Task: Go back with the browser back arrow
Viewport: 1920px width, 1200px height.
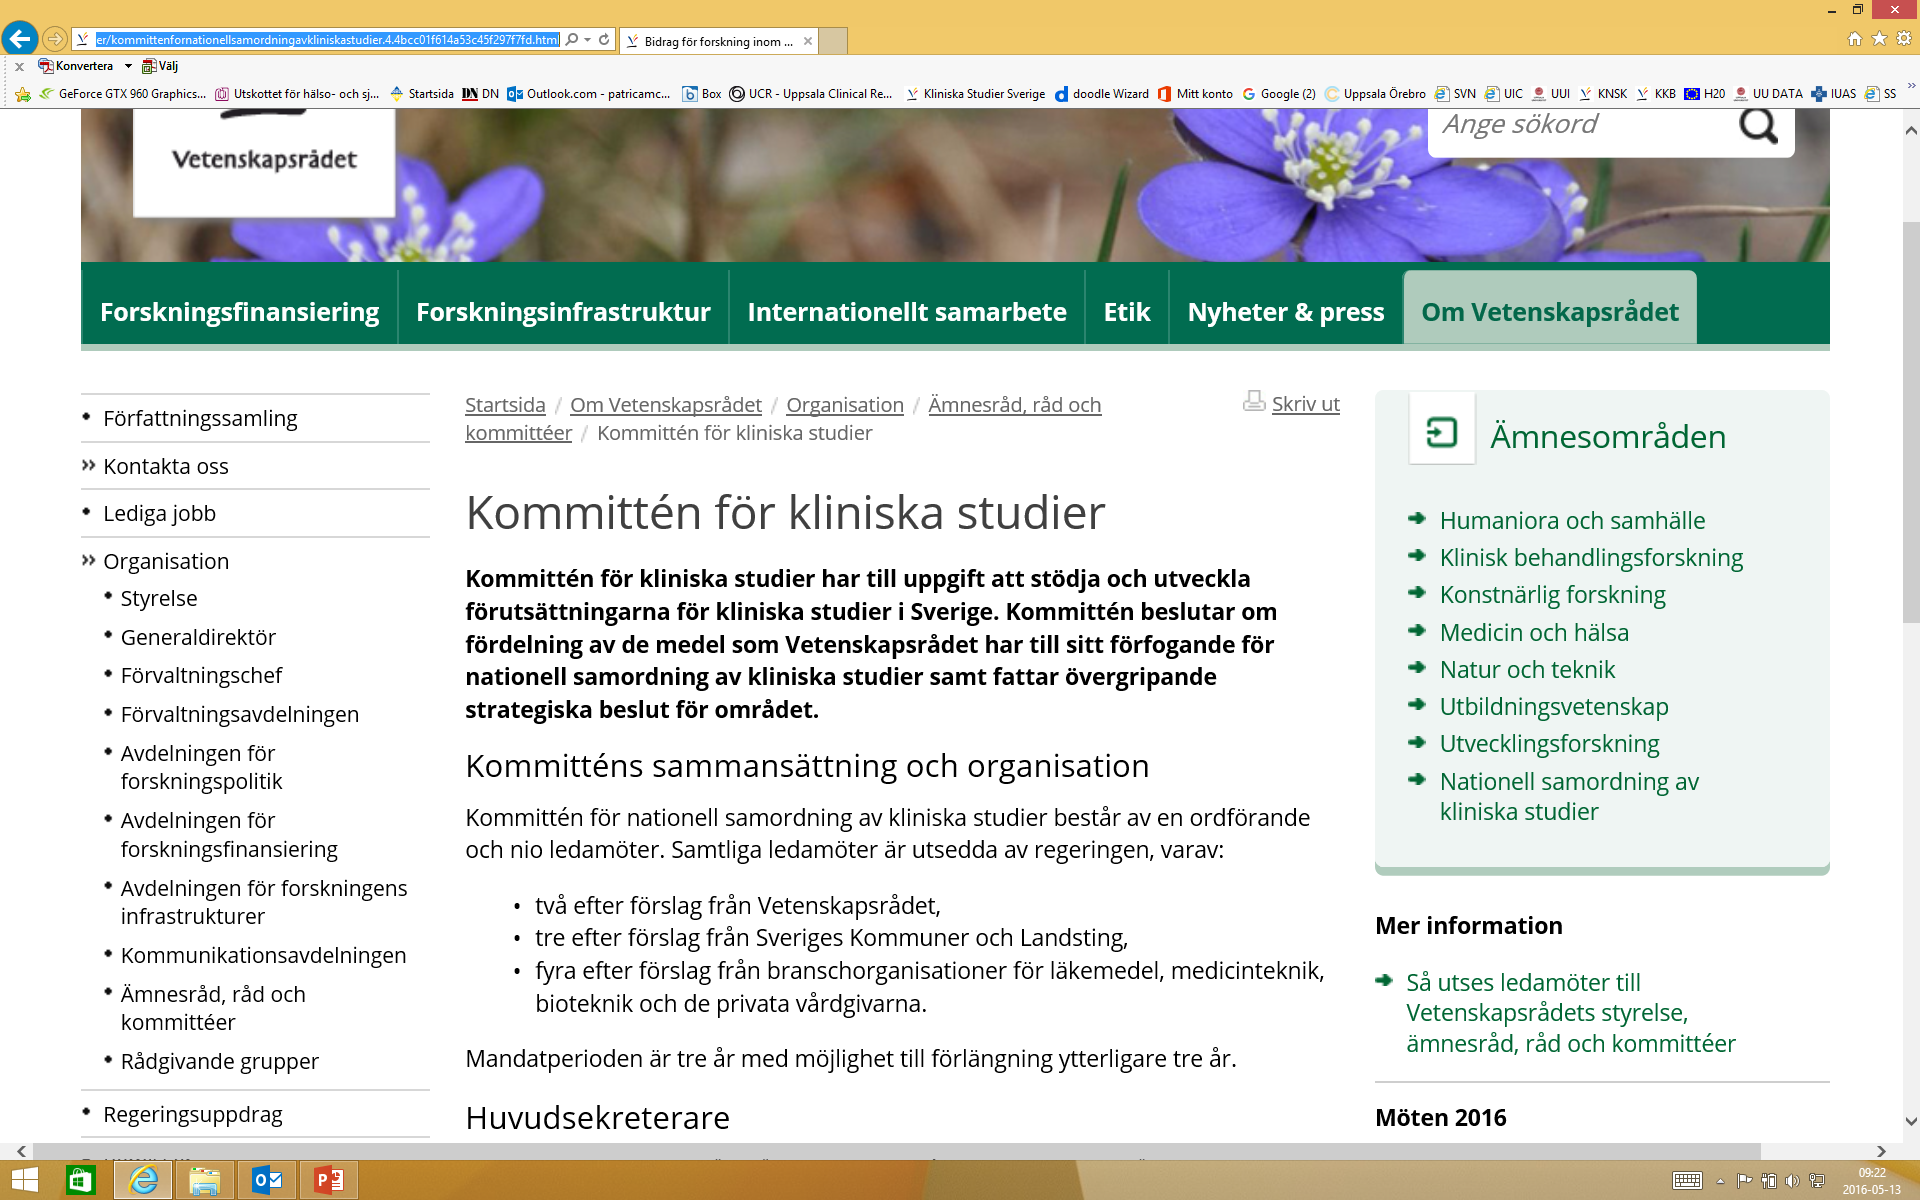Action: pyautogui.click(x=20, y=39)
